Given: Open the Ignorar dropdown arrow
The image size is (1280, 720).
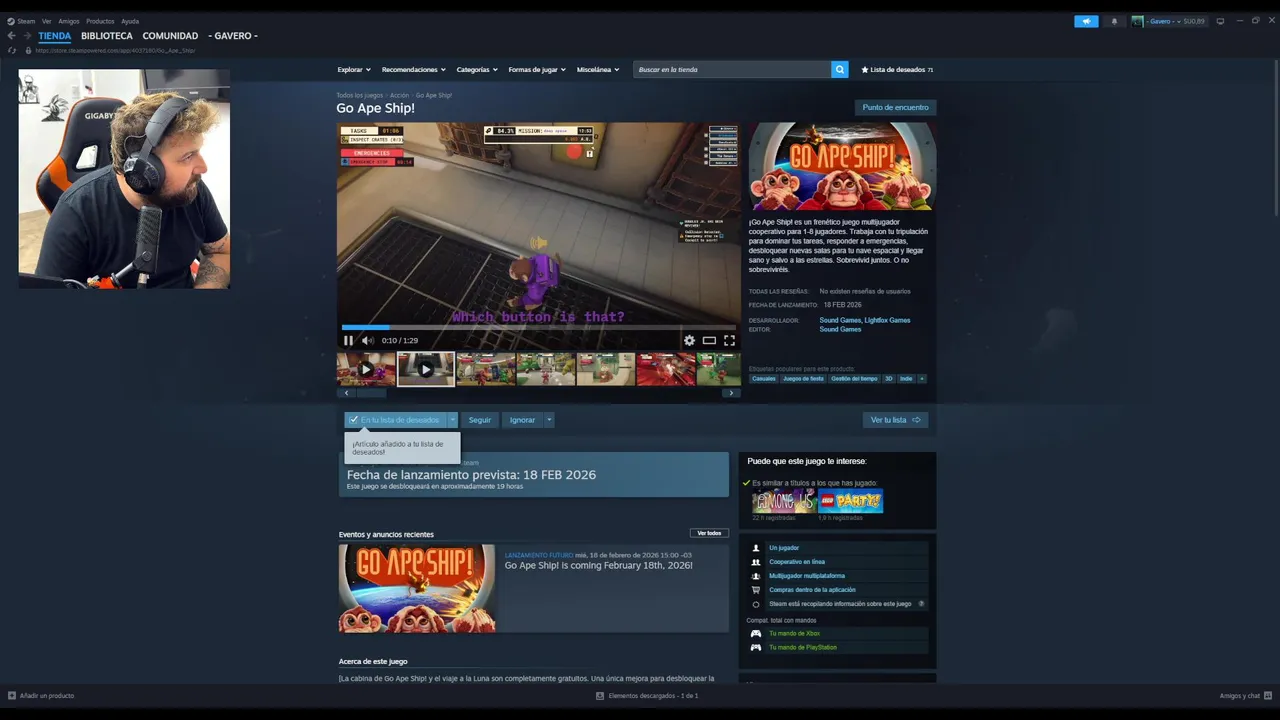Looking at the screenshot, I should (549, 420).
